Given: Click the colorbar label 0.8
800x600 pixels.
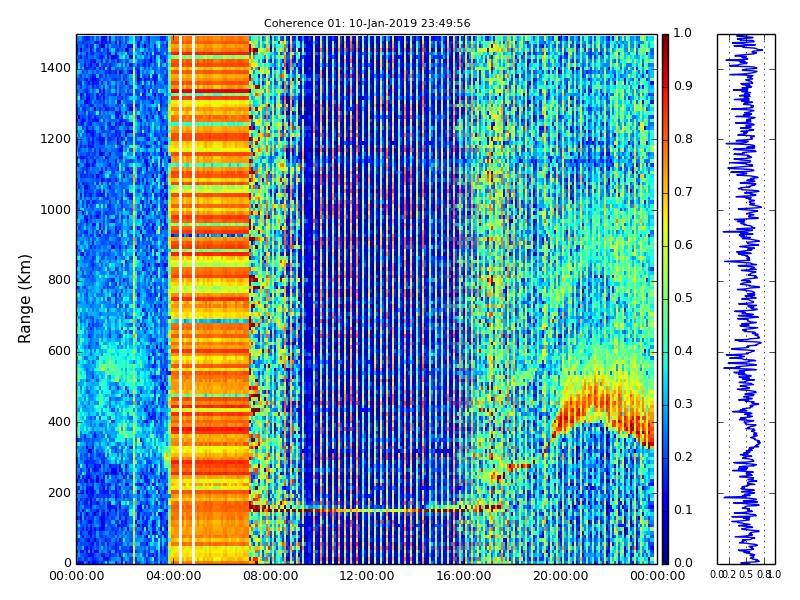Looking at the screenshot, I should (x=683, y=139).
